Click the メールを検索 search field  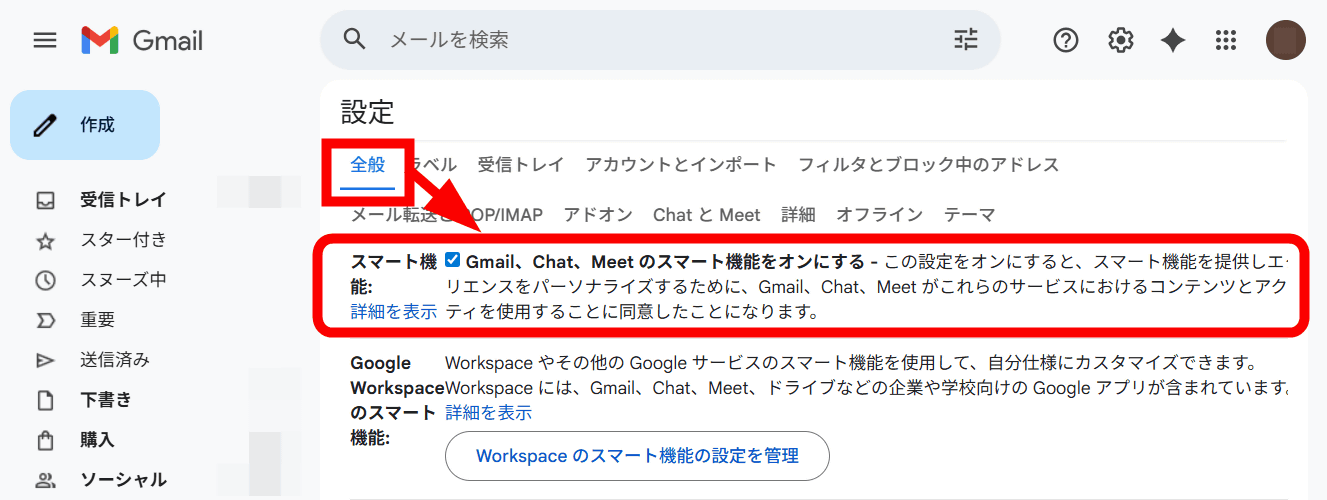660,40
